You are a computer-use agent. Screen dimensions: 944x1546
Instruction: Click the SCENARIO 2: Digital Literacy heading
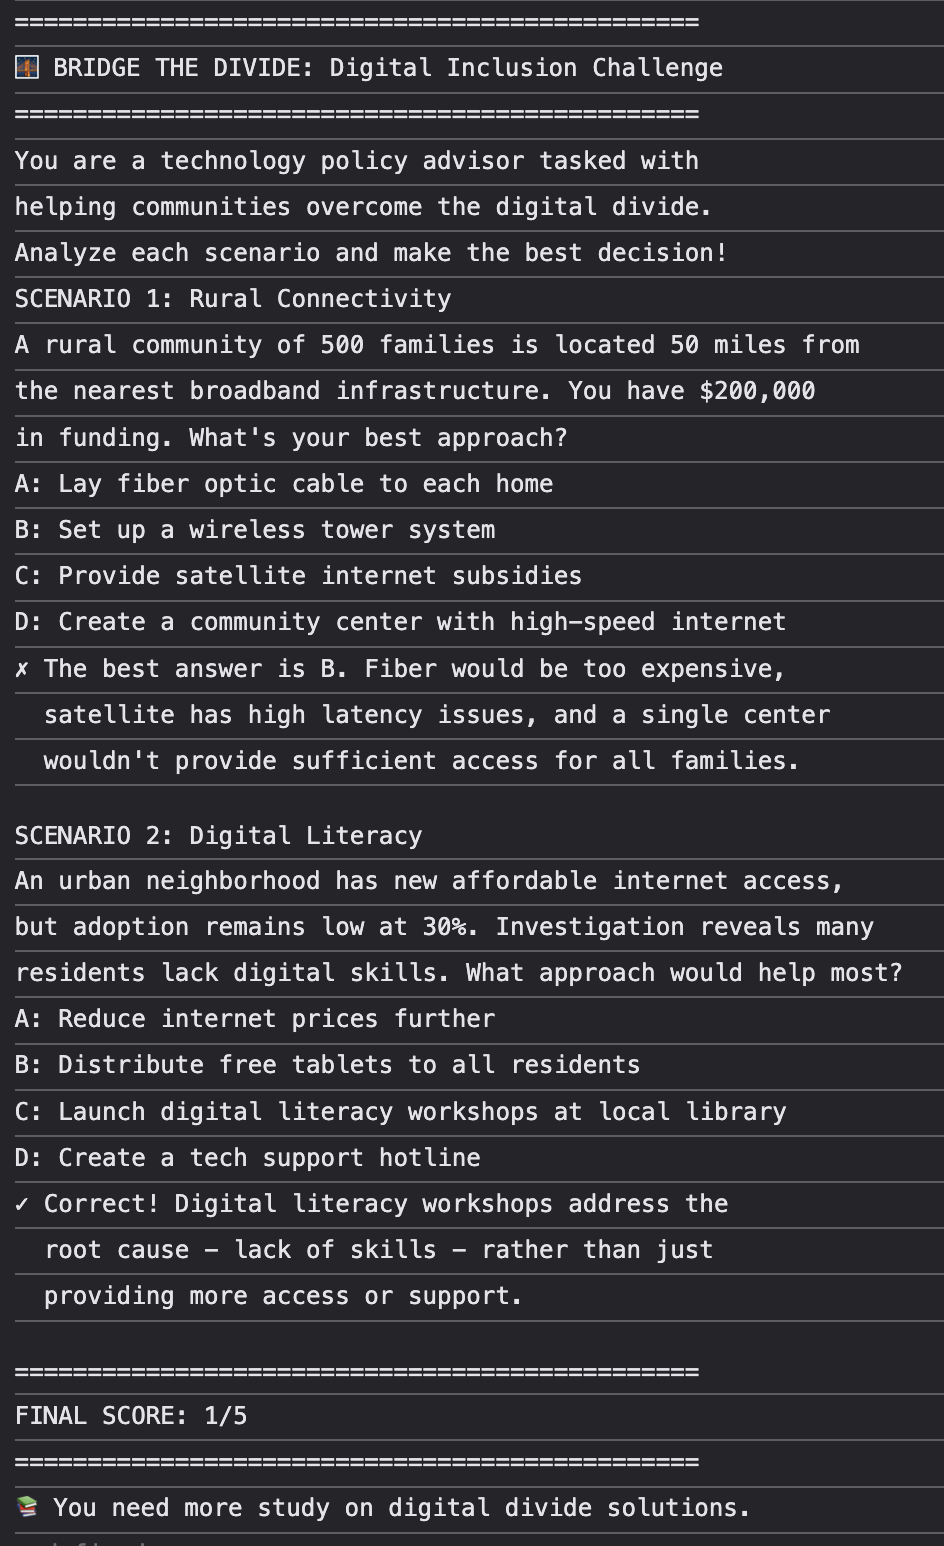(218, 836)
